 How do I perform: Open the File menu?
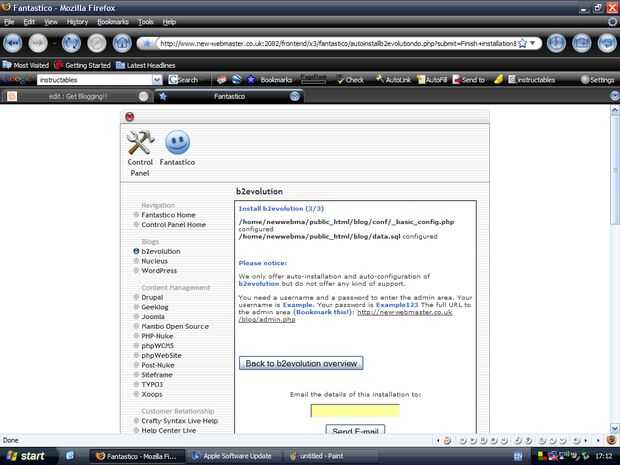click(9, 22)
